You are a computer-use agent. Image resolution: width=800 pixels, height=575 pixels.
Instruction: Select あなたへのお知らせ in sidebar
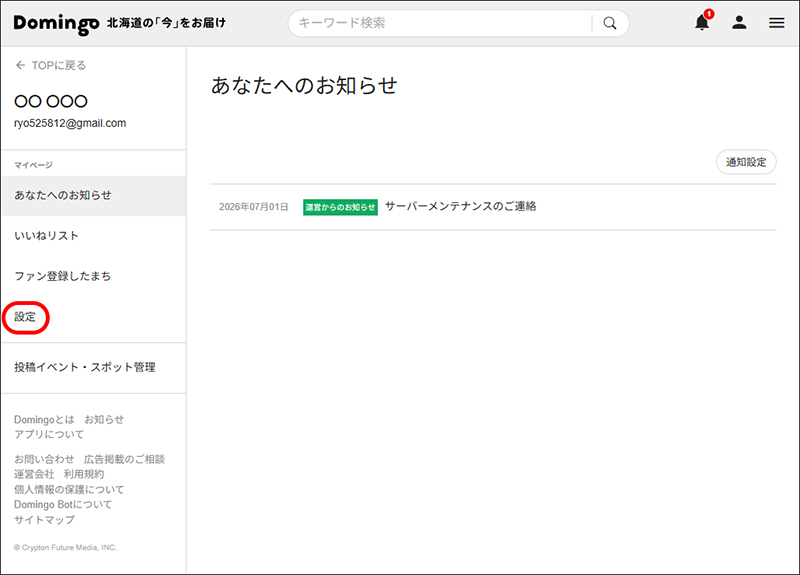click(94, 195)
